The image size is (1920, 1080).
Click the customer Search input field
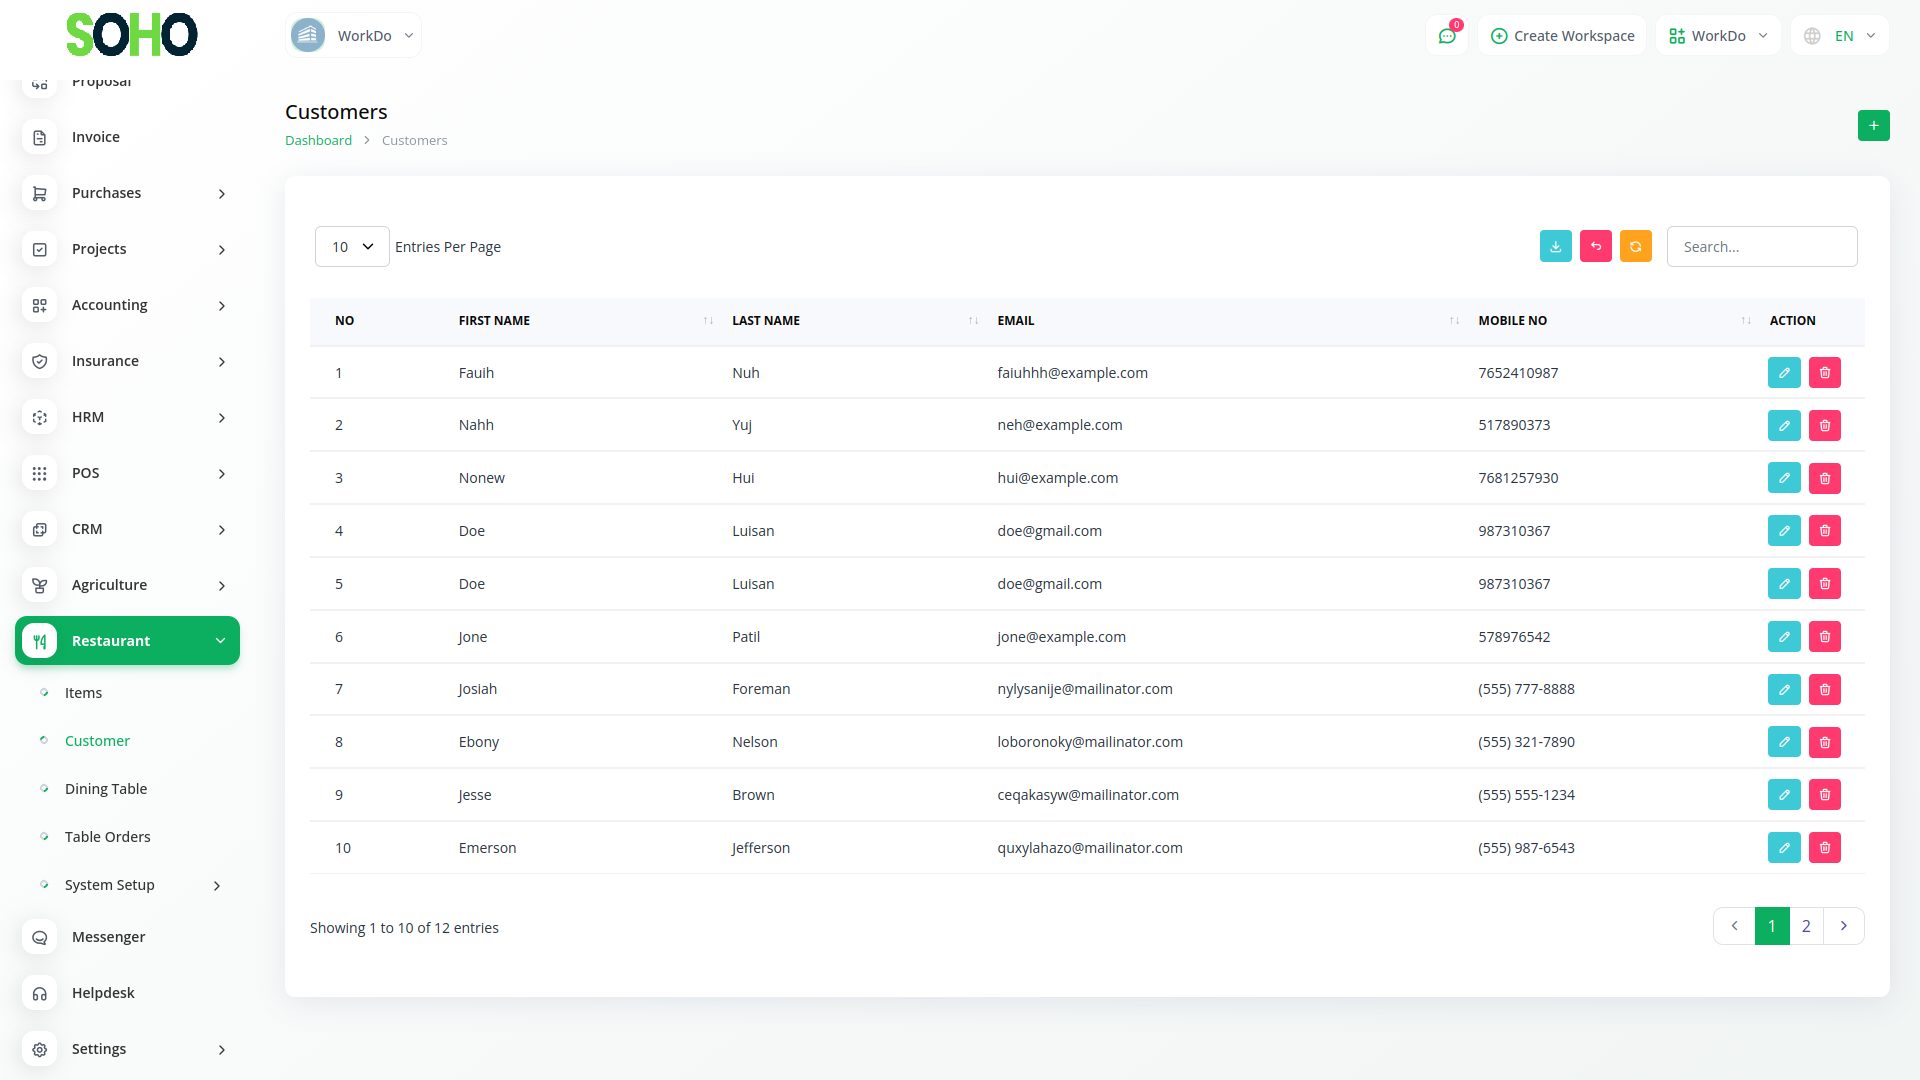(1761, 247)
